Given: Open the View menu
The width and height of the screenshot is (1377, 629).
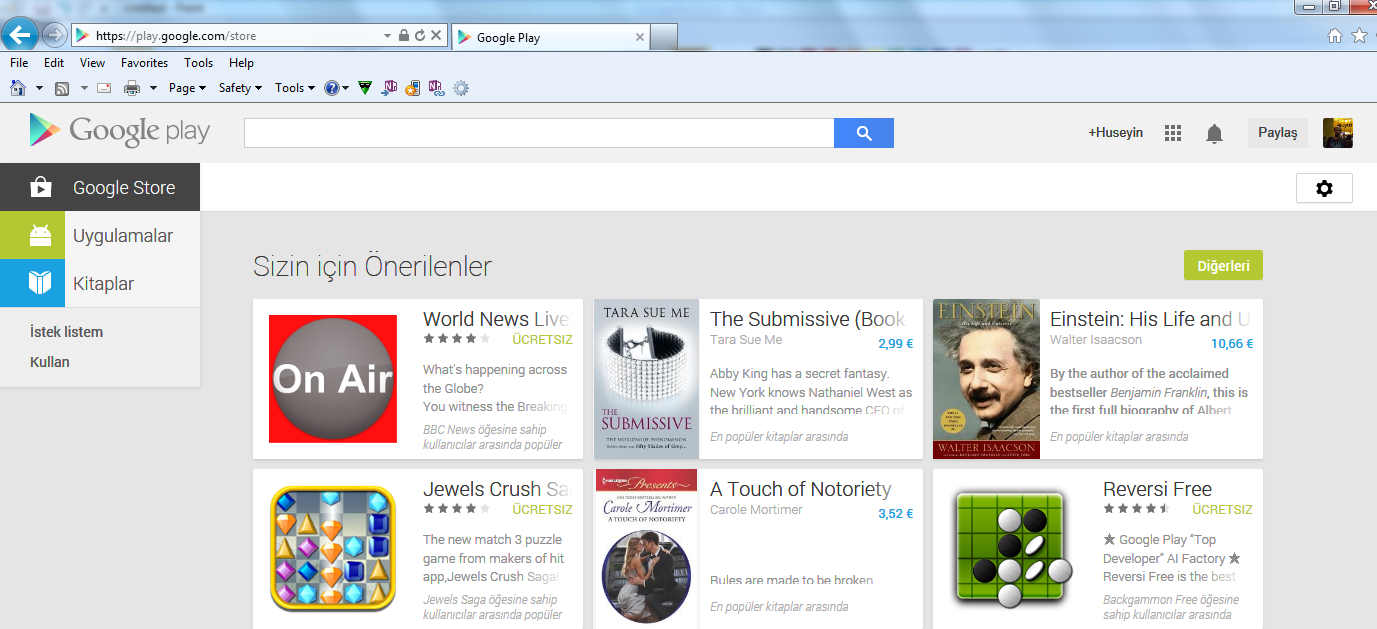Looking at the screenshot, I should tap(92, 63).
